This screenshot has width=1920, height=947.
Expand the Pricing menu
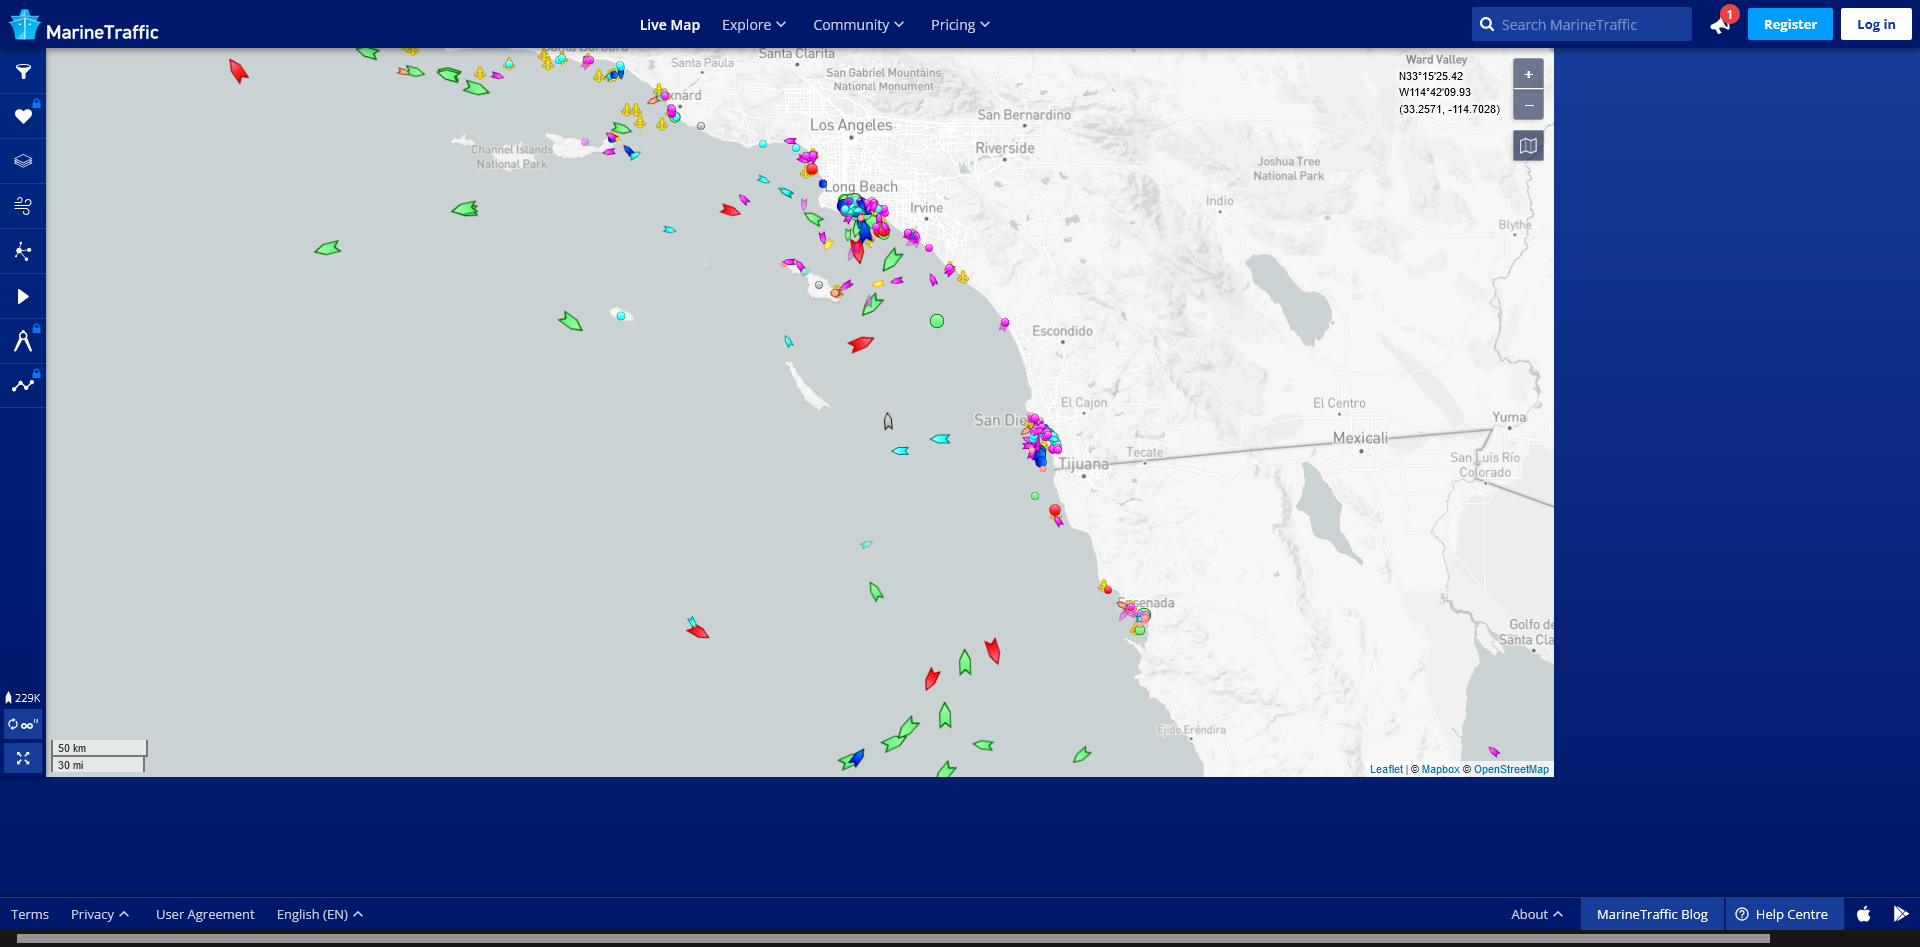click(960, 25)
